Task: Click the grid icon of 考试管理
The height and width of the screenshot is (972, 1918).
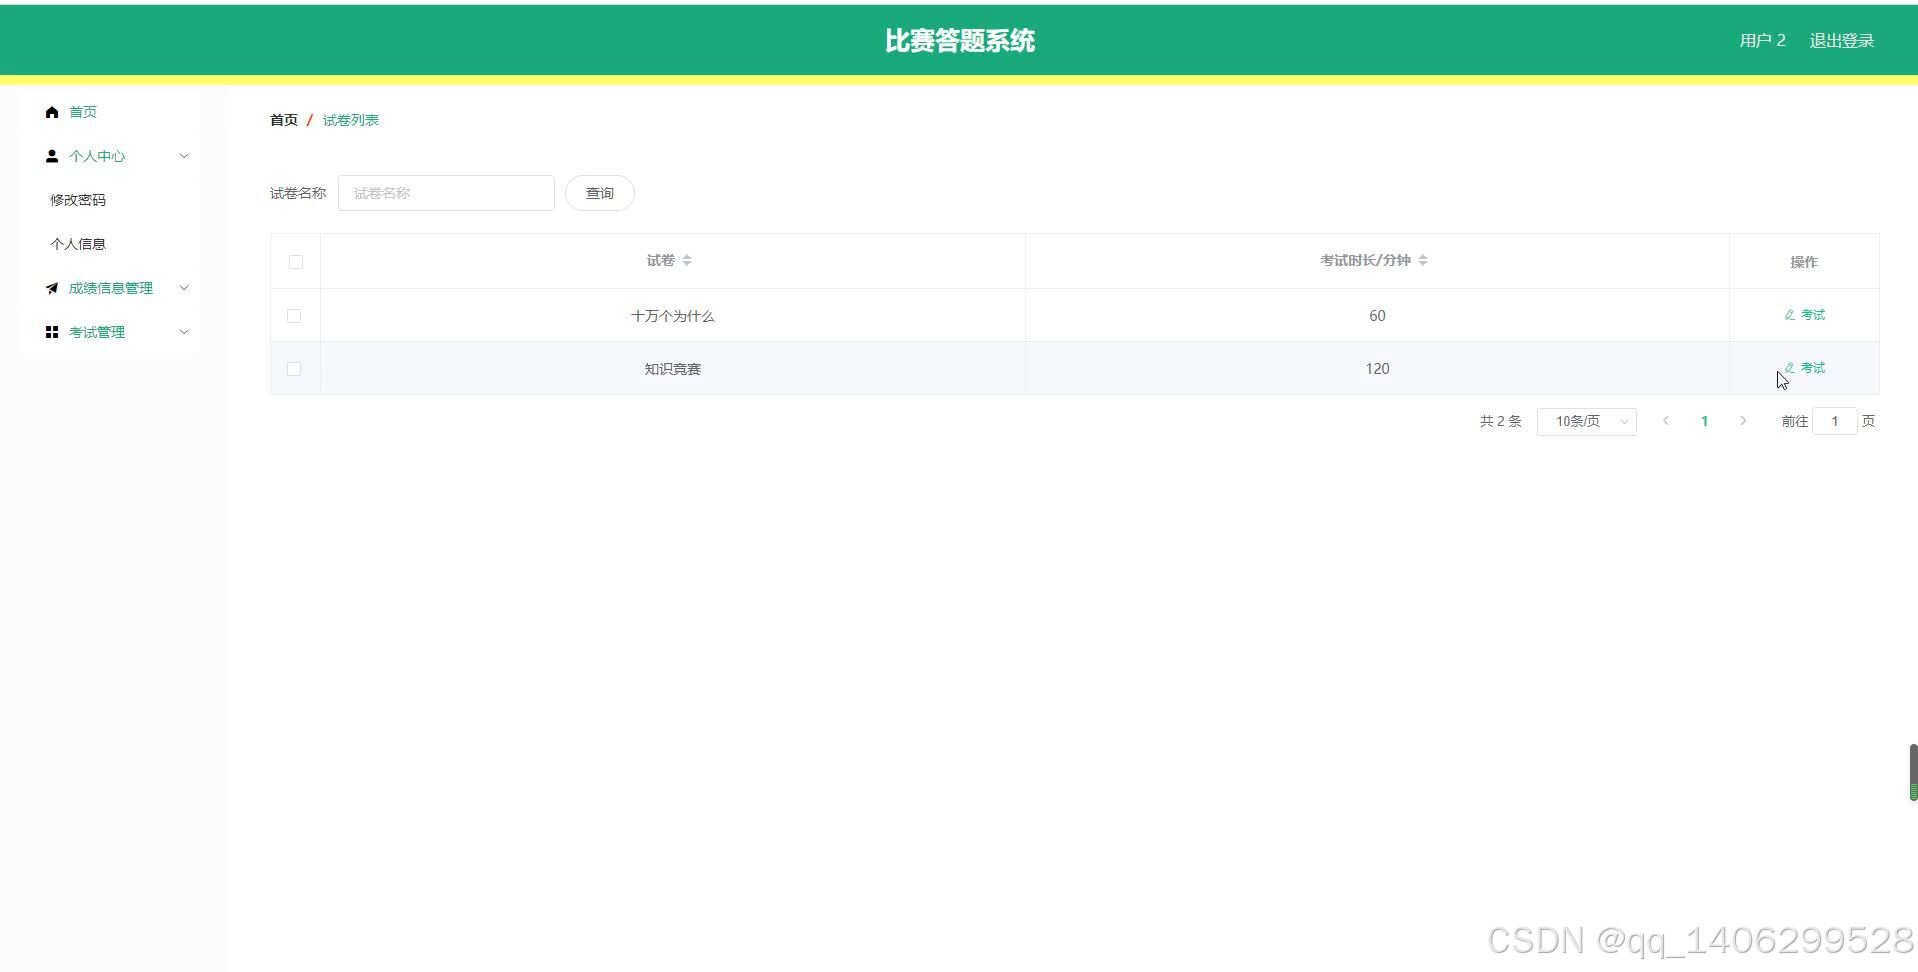Action: [x=52, y=331]
